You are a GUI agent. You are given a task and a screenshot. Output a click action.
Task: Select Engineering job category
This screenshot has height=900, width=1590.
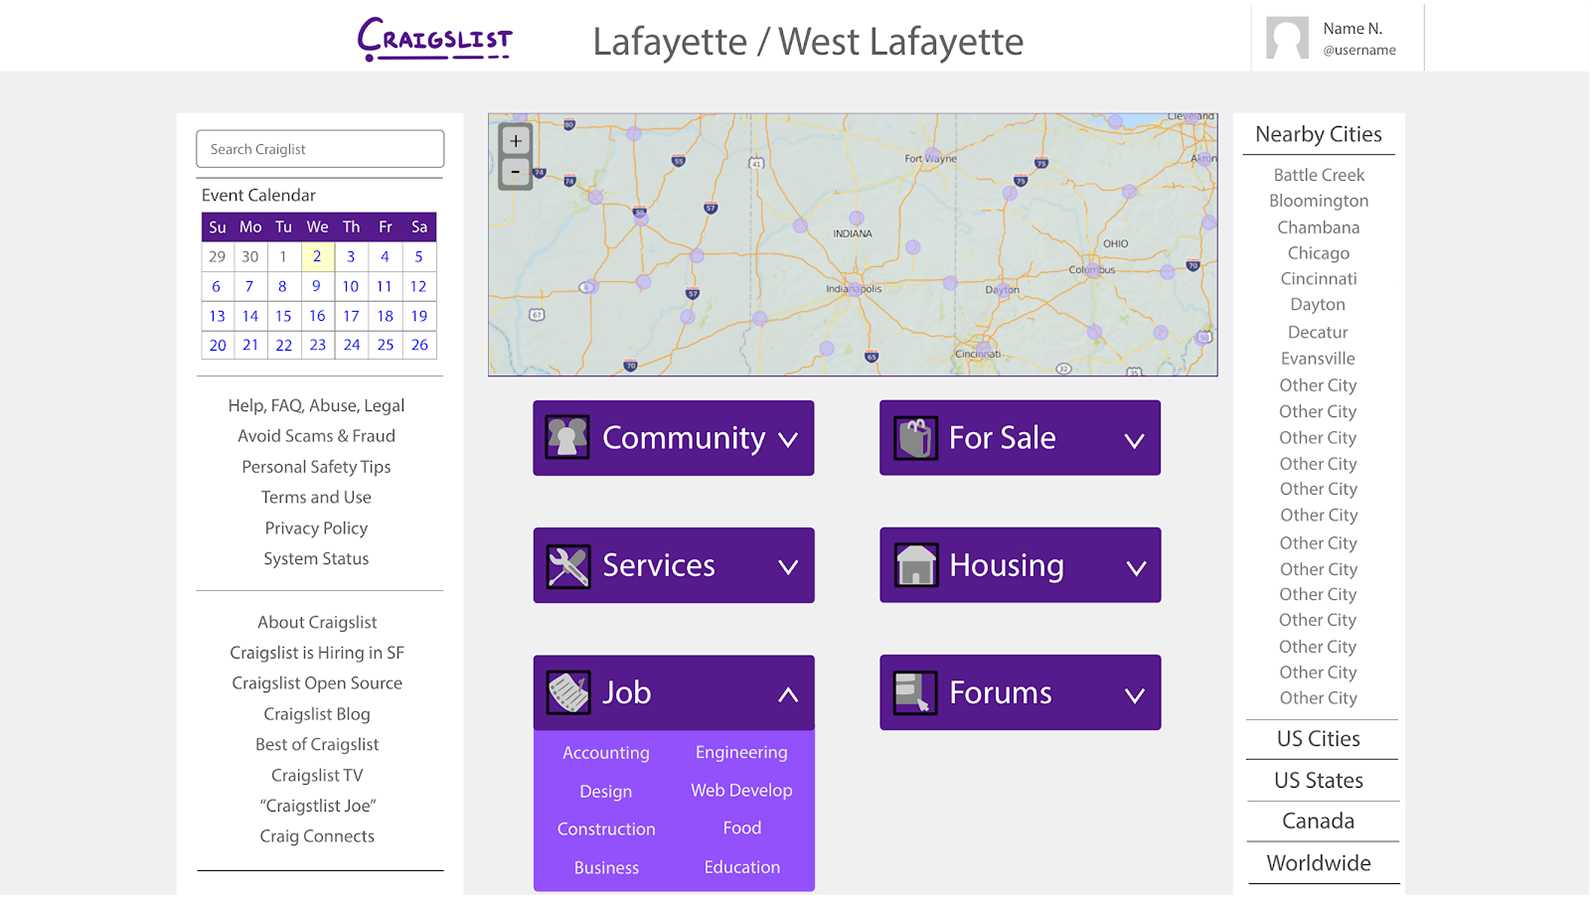[742, 752]
